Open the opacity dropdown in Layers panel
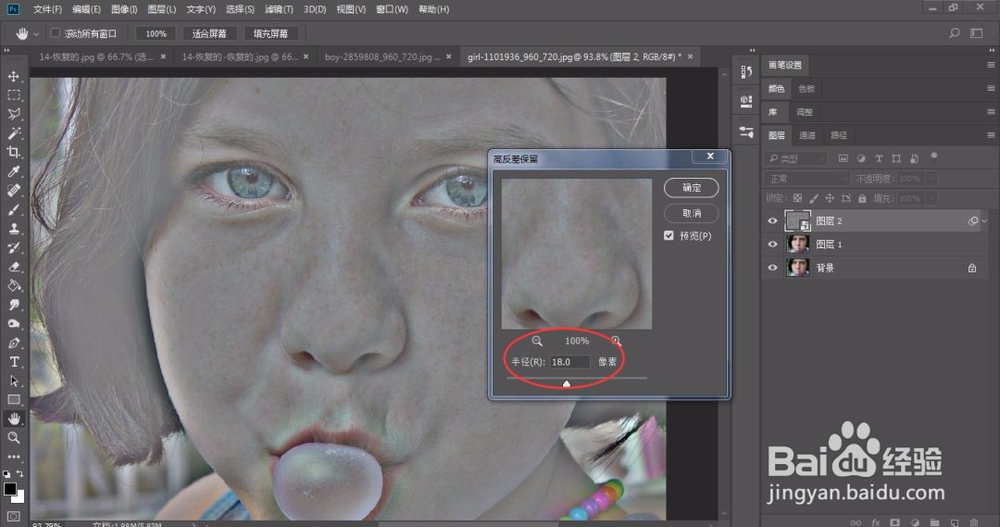 coord(932,179)
